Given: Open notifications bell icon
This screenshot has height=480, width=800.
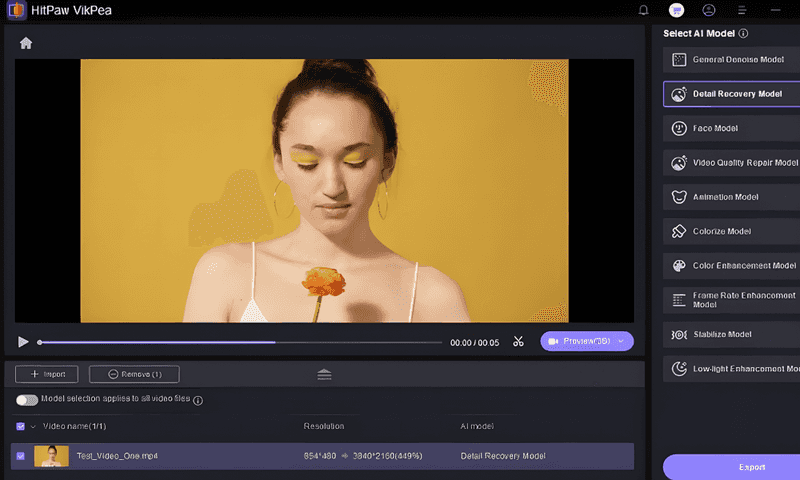Looking at the screenshot, I should click(x=644, y=10).
